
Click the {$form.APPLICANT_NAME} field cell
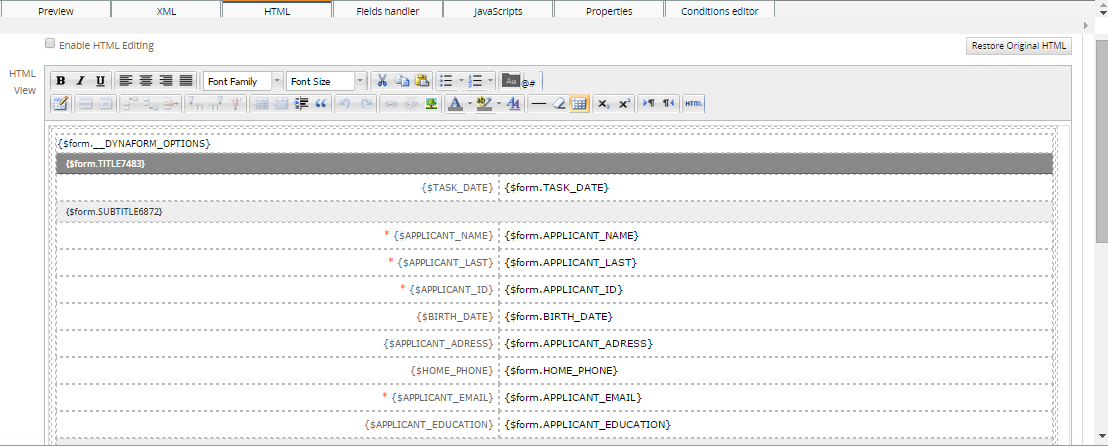coord(571,235)
